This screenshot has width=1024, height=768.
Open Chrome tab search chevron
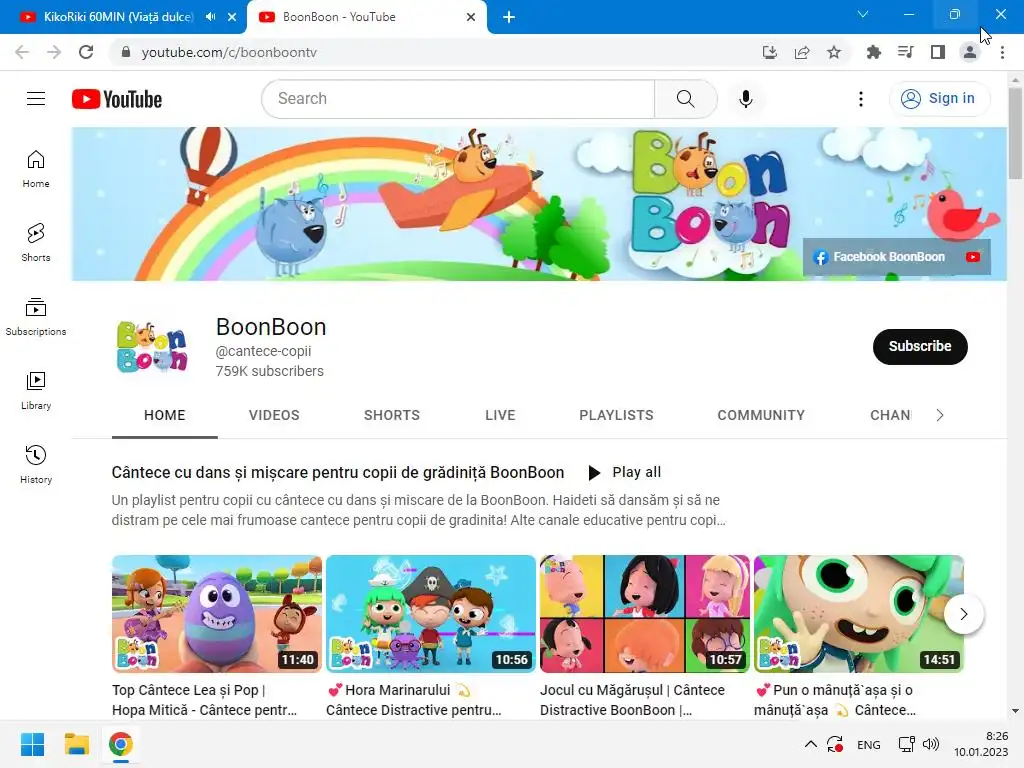[863, 14]
